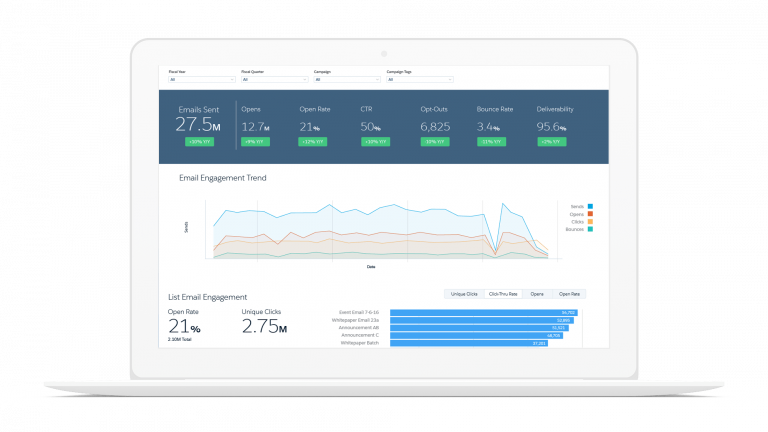Click the Sends legend color swatch
The width and height of the screenshot is (768, 432).
(x=591, y=205)
